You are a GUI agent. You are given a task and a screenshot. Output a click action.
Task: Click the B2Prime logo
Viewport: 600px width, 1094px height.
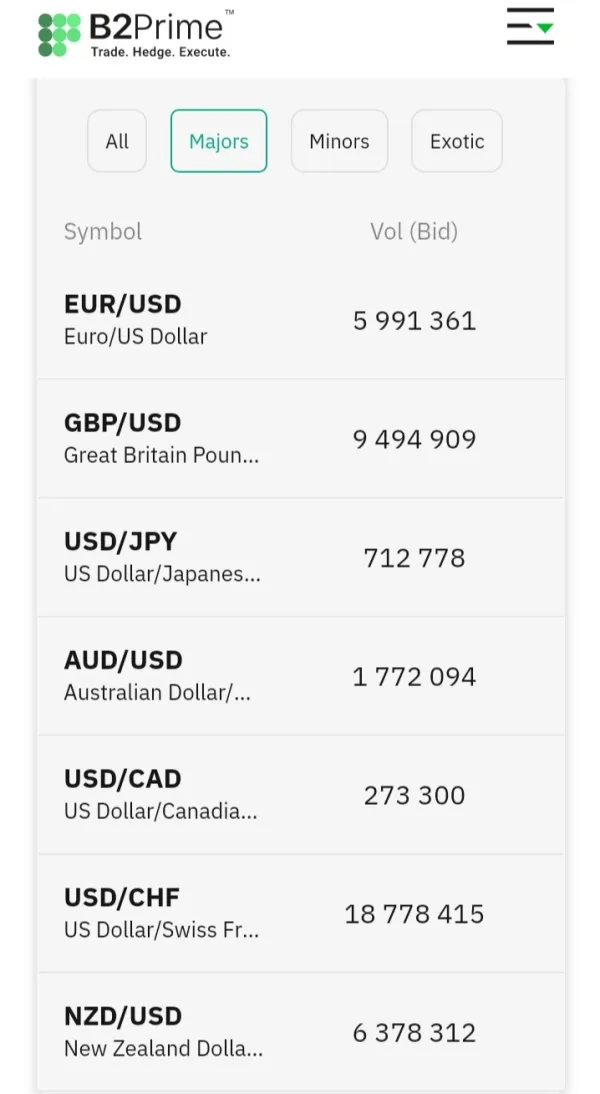tap(136, 34)
